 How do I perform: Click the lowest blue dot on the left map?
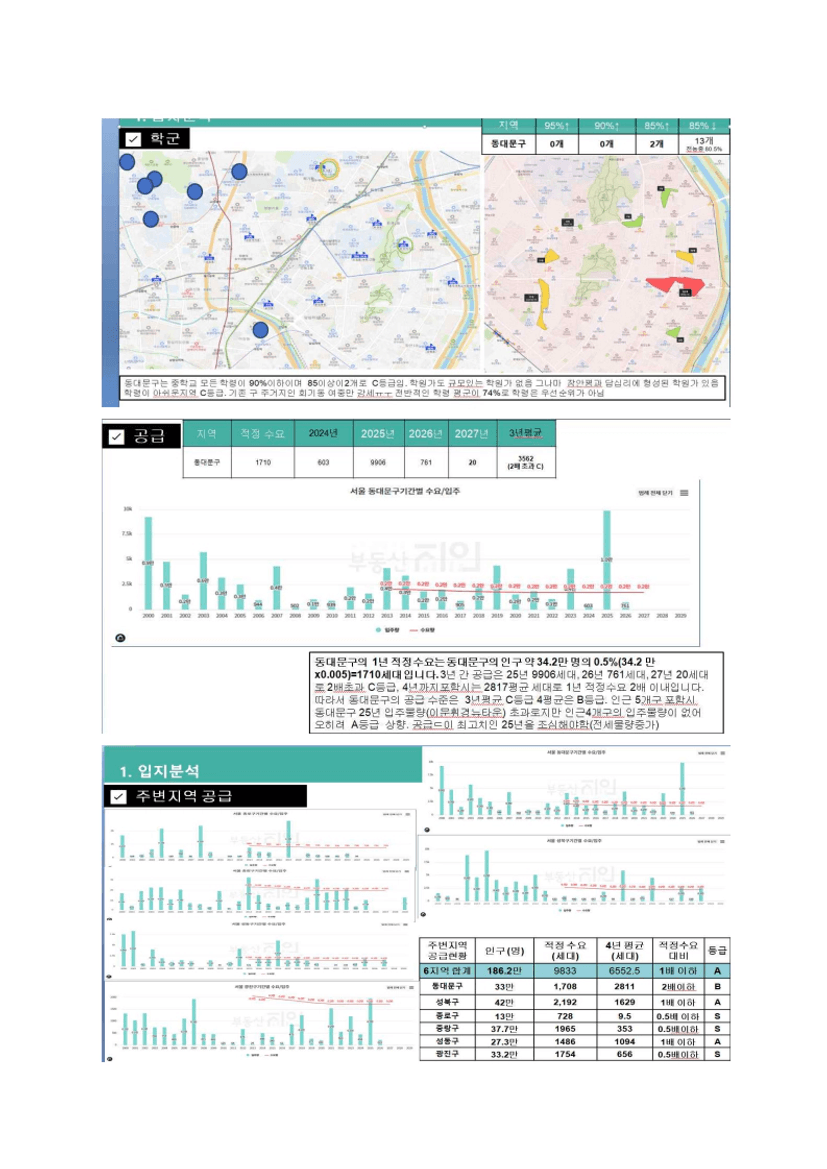(x=260, y=330)
